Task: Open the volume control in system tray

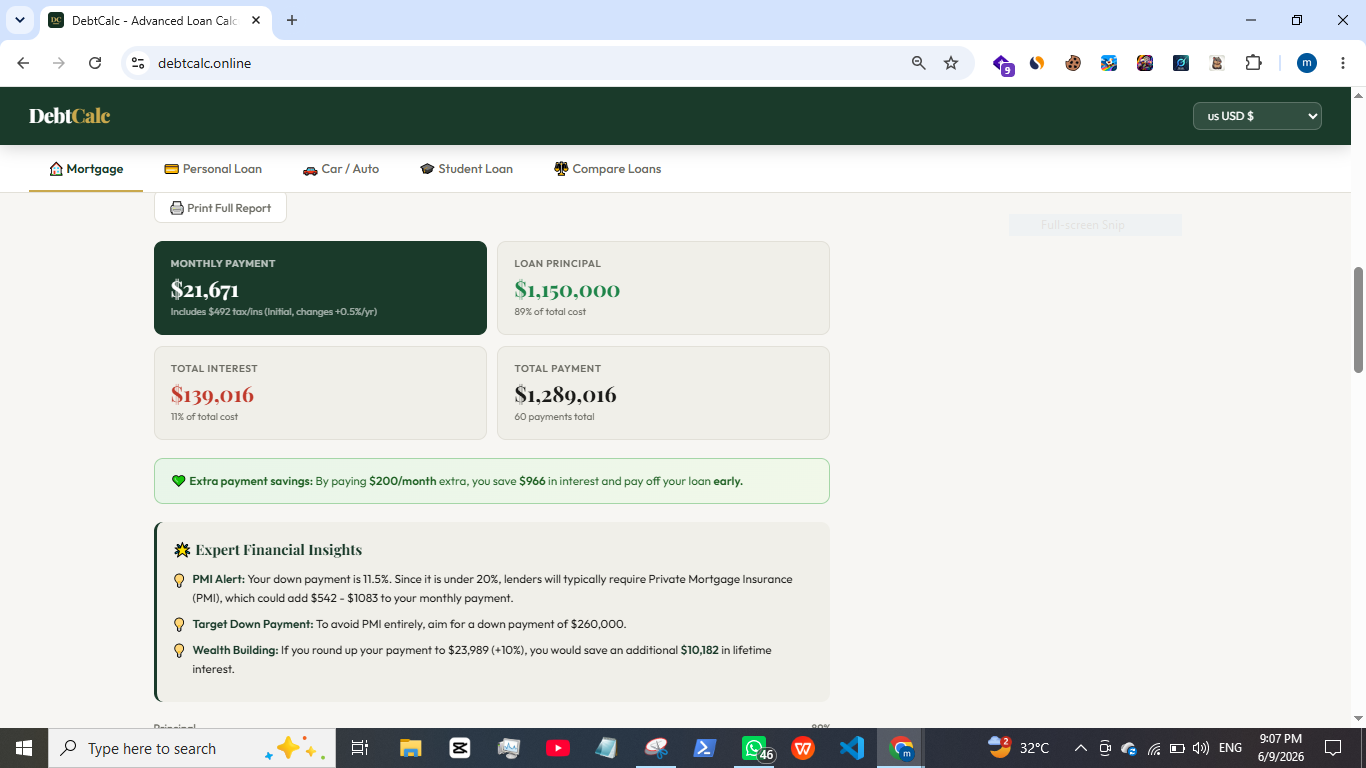Action: click(x=1201, y=748)
